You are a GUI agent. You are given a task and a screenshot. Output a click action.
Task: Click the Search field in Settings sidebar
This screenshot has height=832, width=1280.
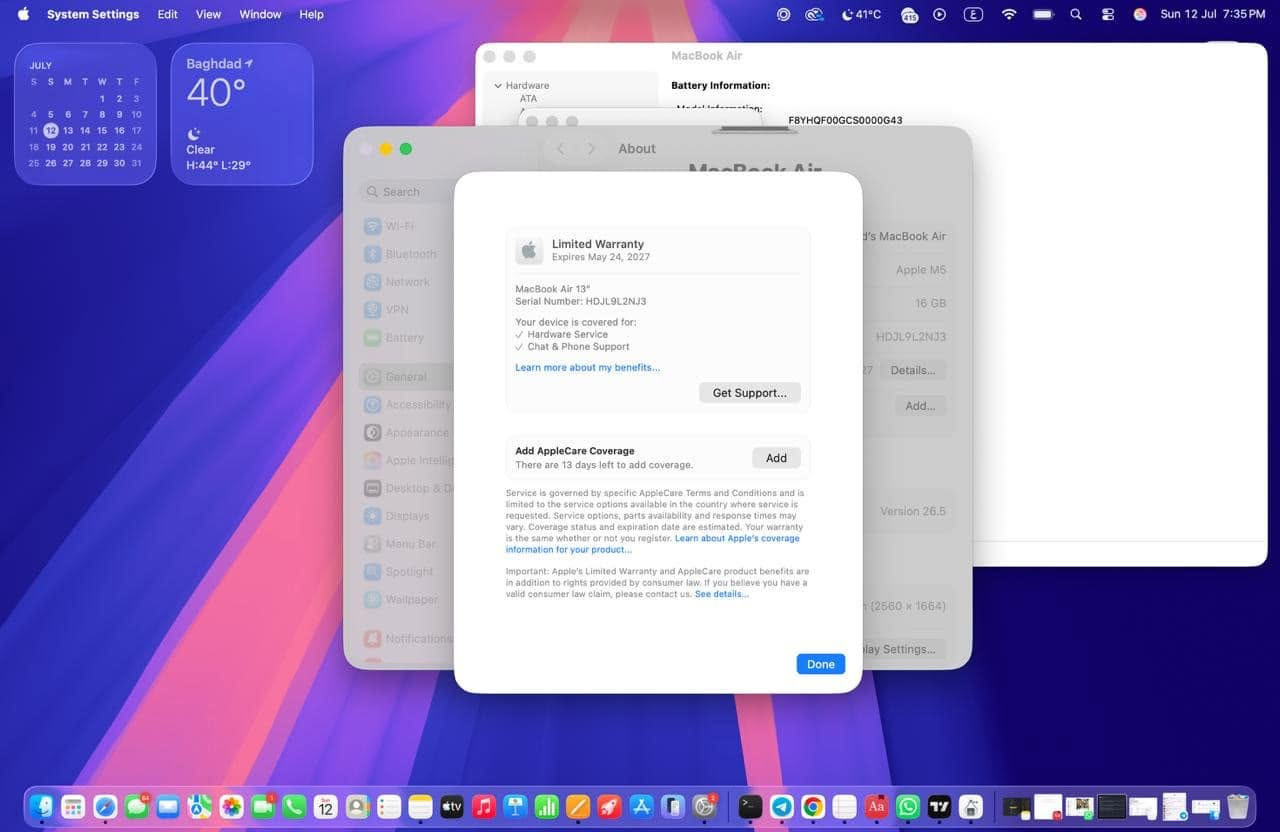[405, 192]
